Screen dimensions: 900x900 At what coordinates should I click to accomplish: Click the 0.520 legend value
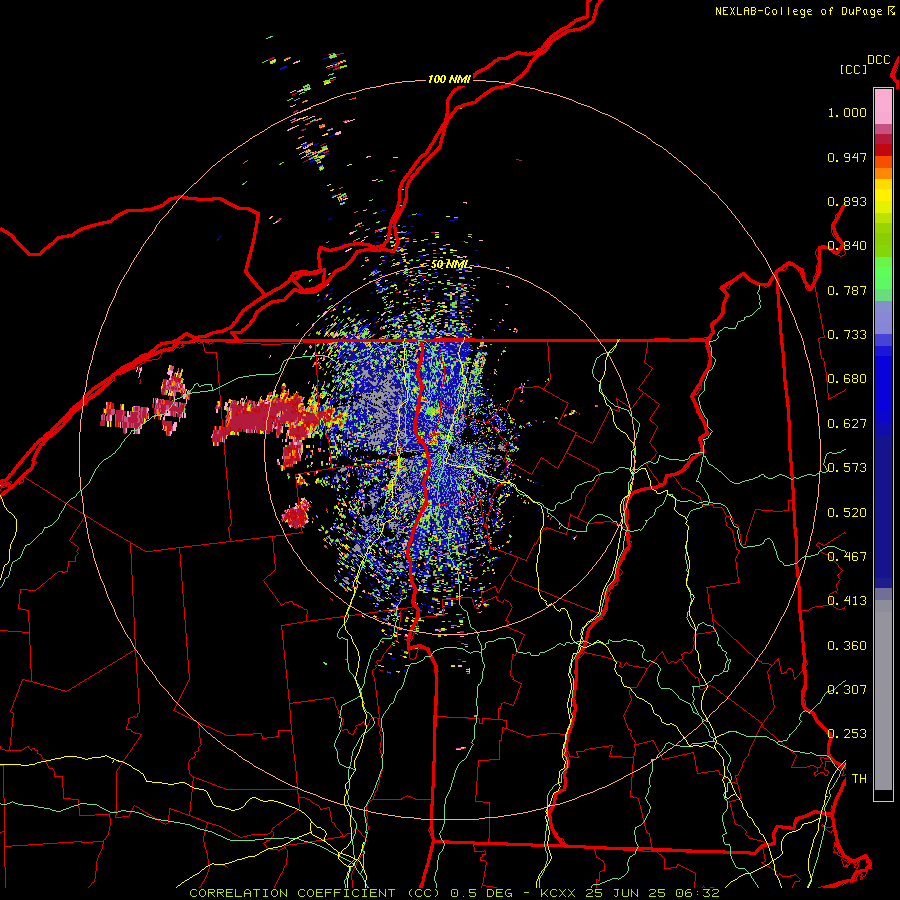point(847,513)
